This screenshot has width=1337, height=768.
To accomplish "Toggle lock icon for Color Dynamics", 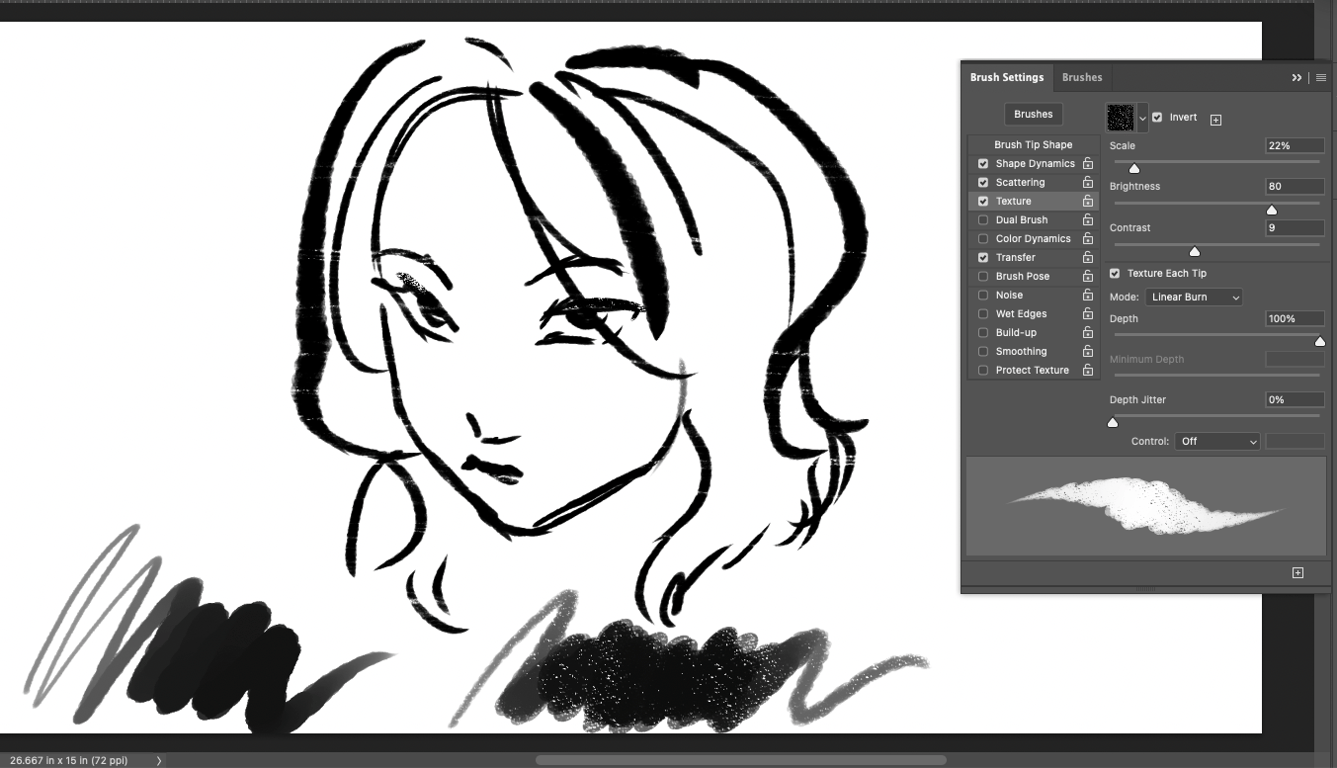I will tap(1087, 238).
